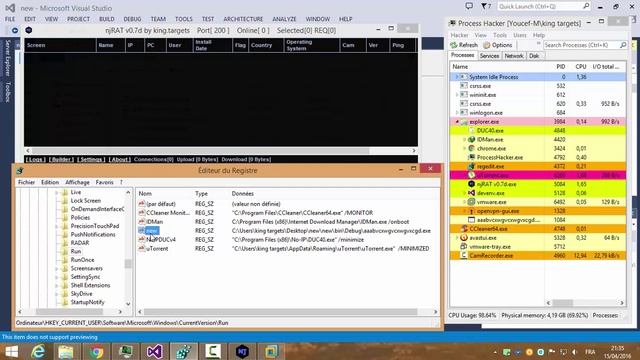Select openvpn-gui.exe process row

(x=538, y=211)
